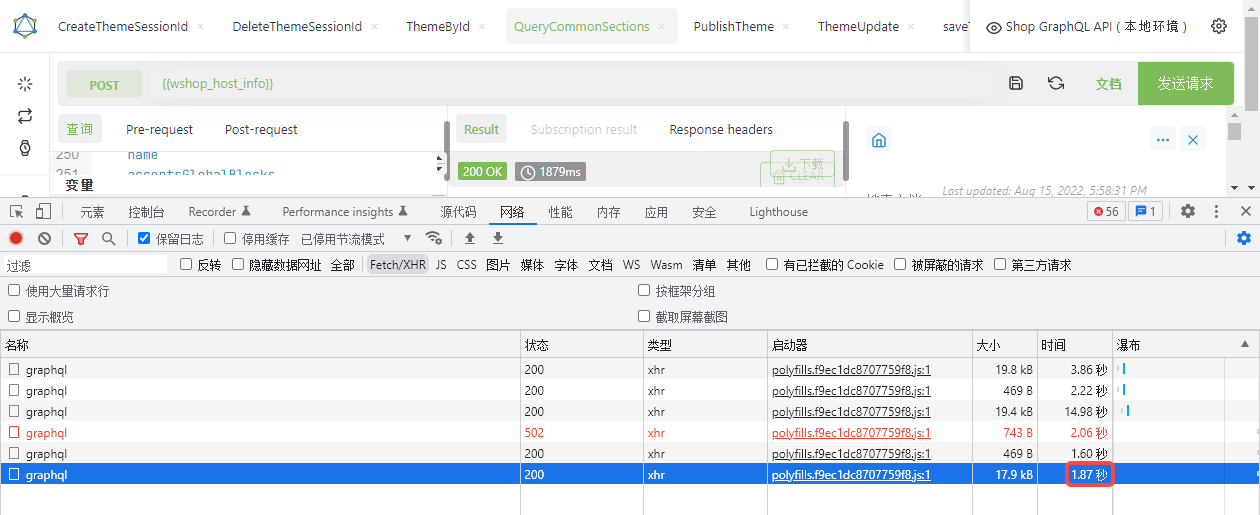The width and height of the screenshot is (1260, 515).
Task: Open the PublishTheme tab
Action: [733, 27]
